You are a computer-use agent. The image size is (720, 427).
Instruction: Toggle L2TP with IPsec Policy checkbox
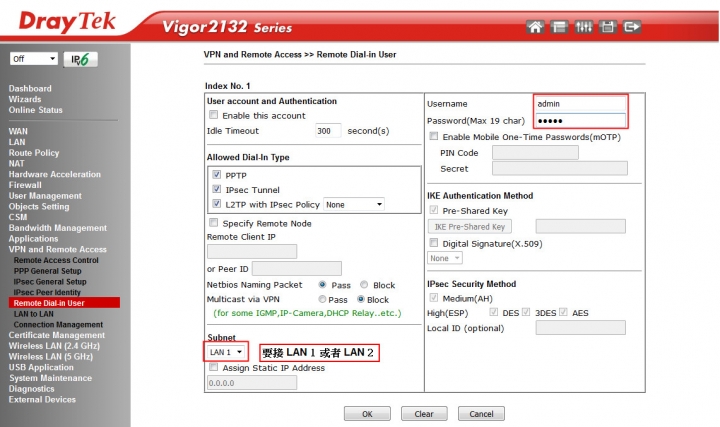coord(217,204)
